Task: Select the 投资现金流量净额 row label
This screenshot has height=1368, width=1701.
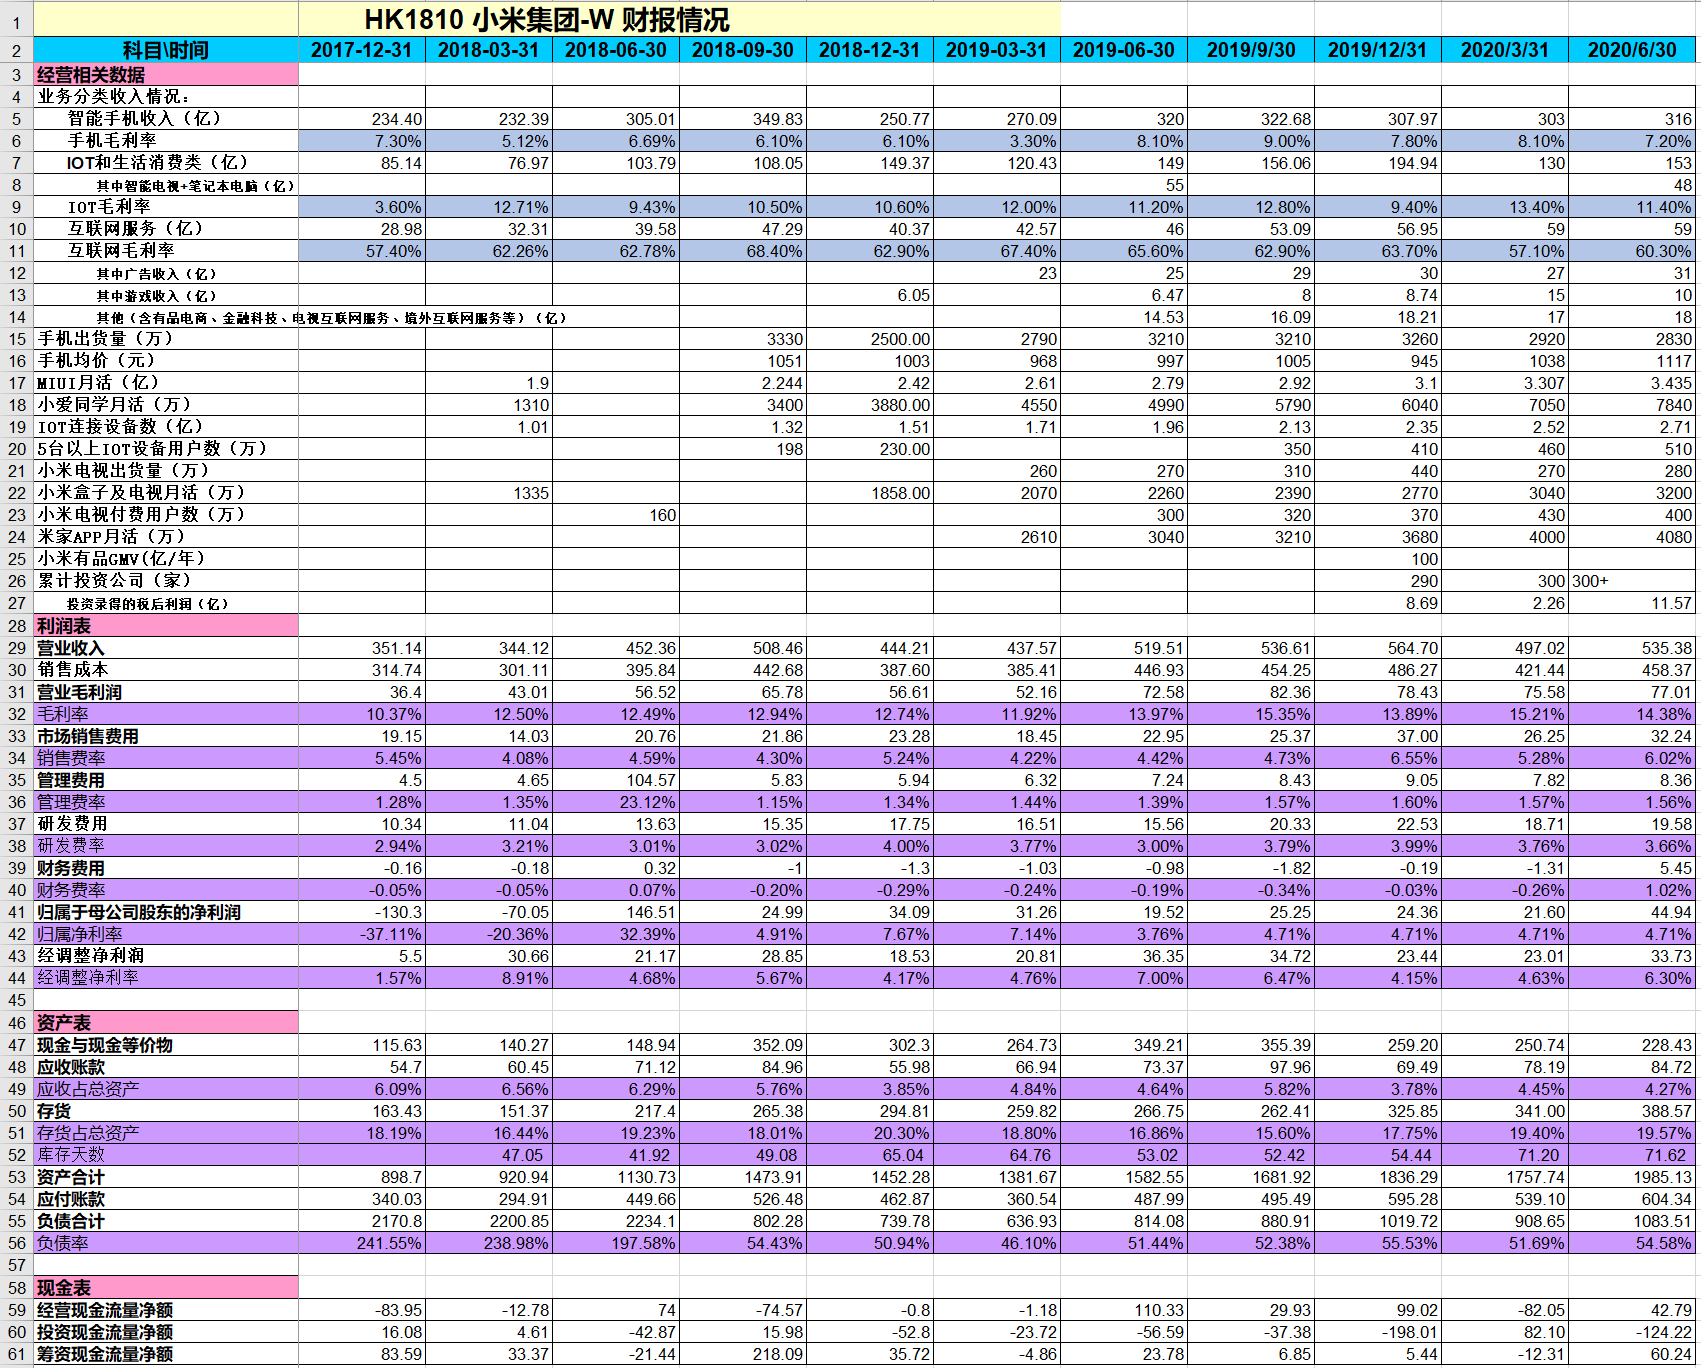Action: (166, 1332)
